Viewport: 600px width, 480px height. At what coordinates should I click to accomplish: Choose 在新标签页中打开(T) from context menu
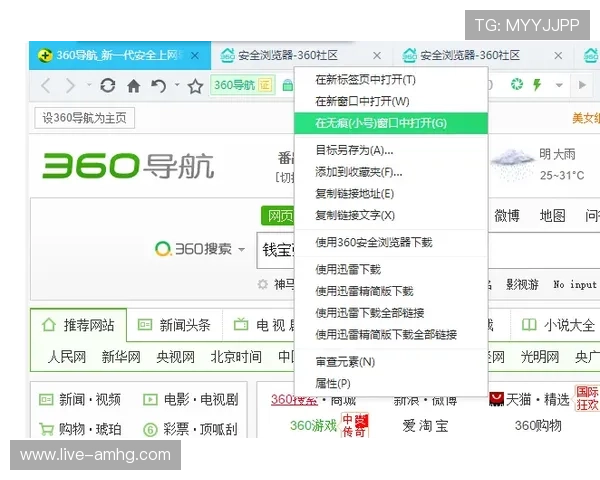click(391, 80)
